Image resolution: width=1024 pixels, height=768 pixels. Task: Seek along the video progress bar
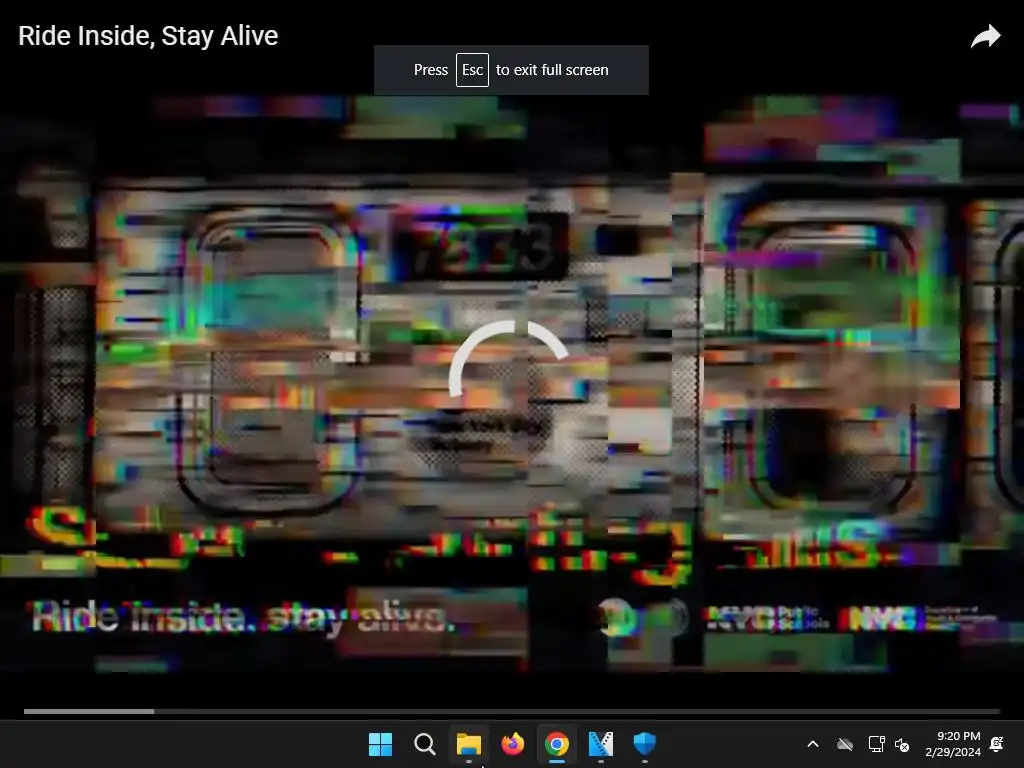(x=512, y=711)
